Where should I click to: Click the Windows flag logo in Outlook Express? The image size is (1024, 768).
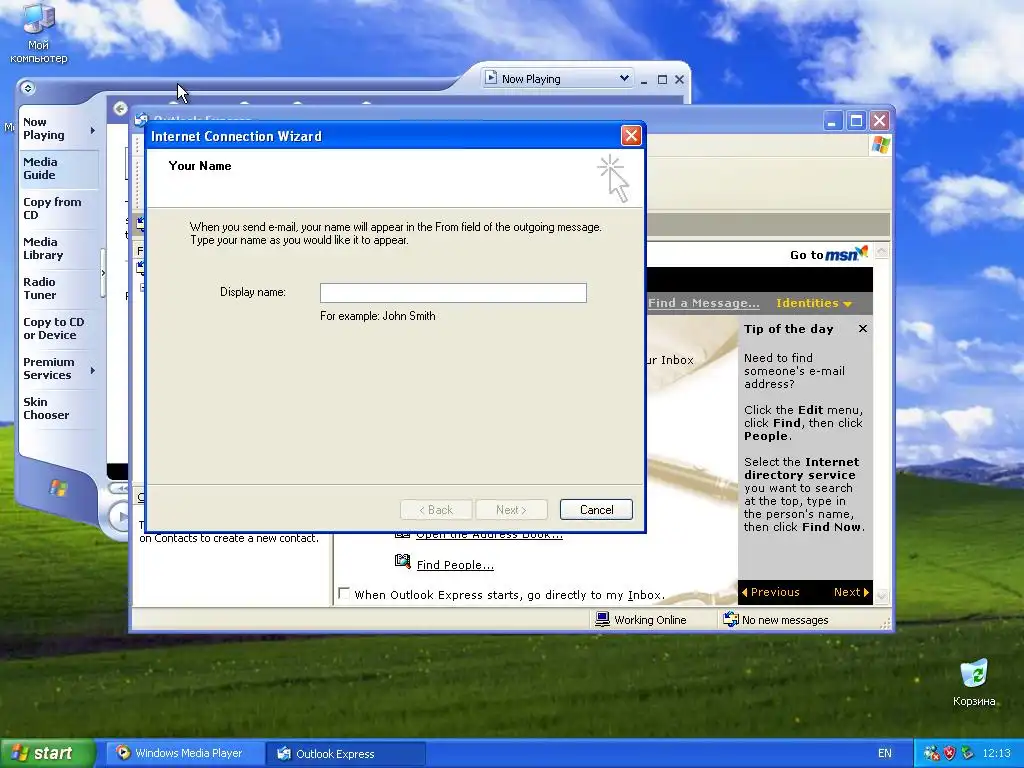point(880,145)
